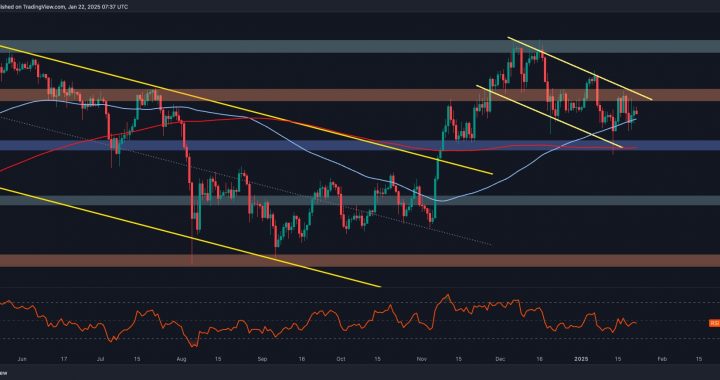Click the orange RSI label badge
The image size is (720, 380).
714,323
